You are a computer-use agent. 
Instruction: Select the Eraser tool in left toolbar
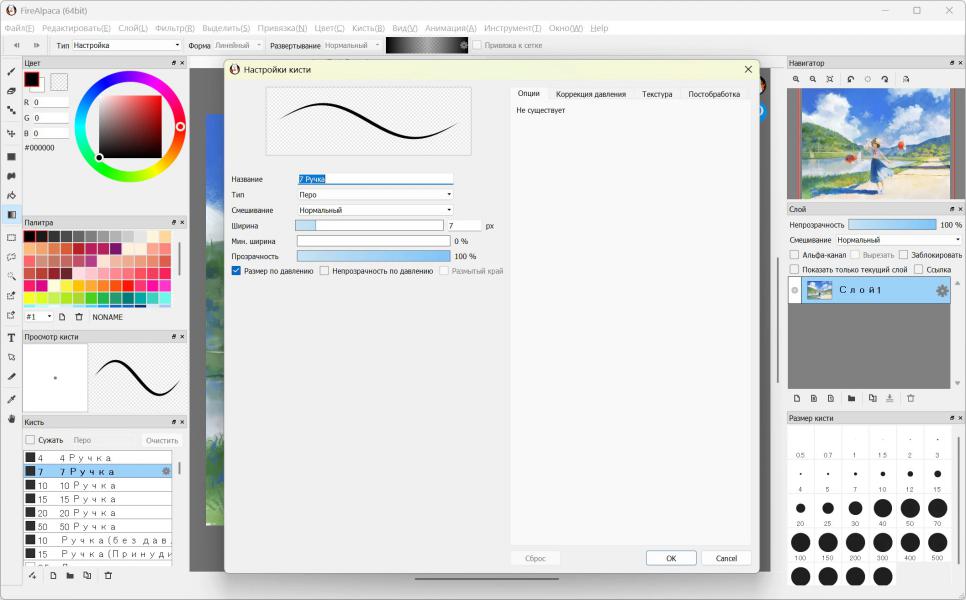tap(11, 91)
